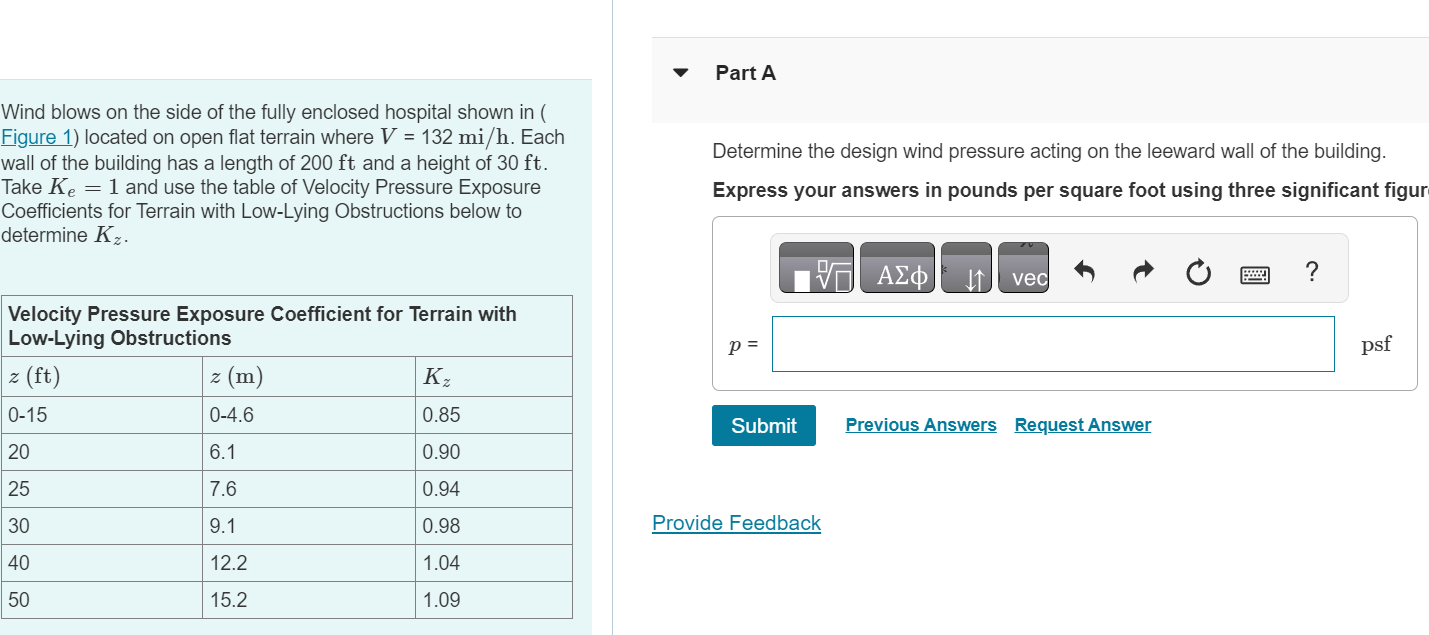
Task: Click the 1.09 Kz value in table
Action: tap(442, 600)
